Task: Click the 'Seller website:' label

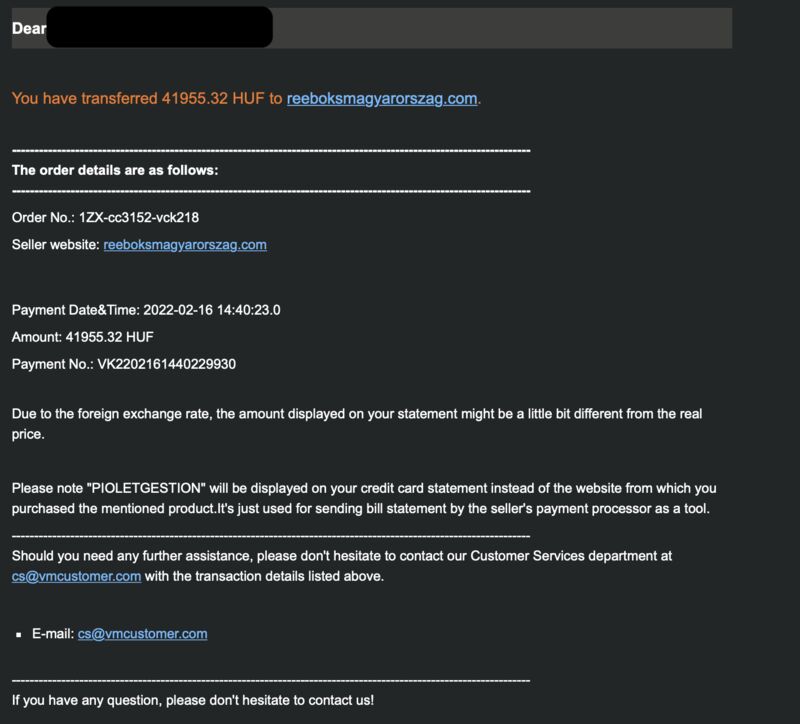Action: coord(56,245)
